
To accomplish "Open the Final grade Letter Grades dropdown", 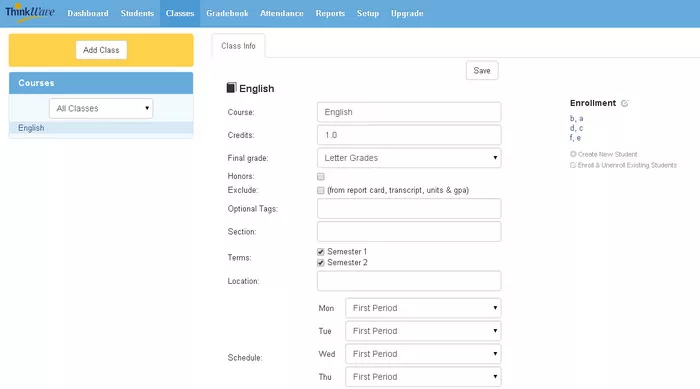I will click(x=409, y=158).
